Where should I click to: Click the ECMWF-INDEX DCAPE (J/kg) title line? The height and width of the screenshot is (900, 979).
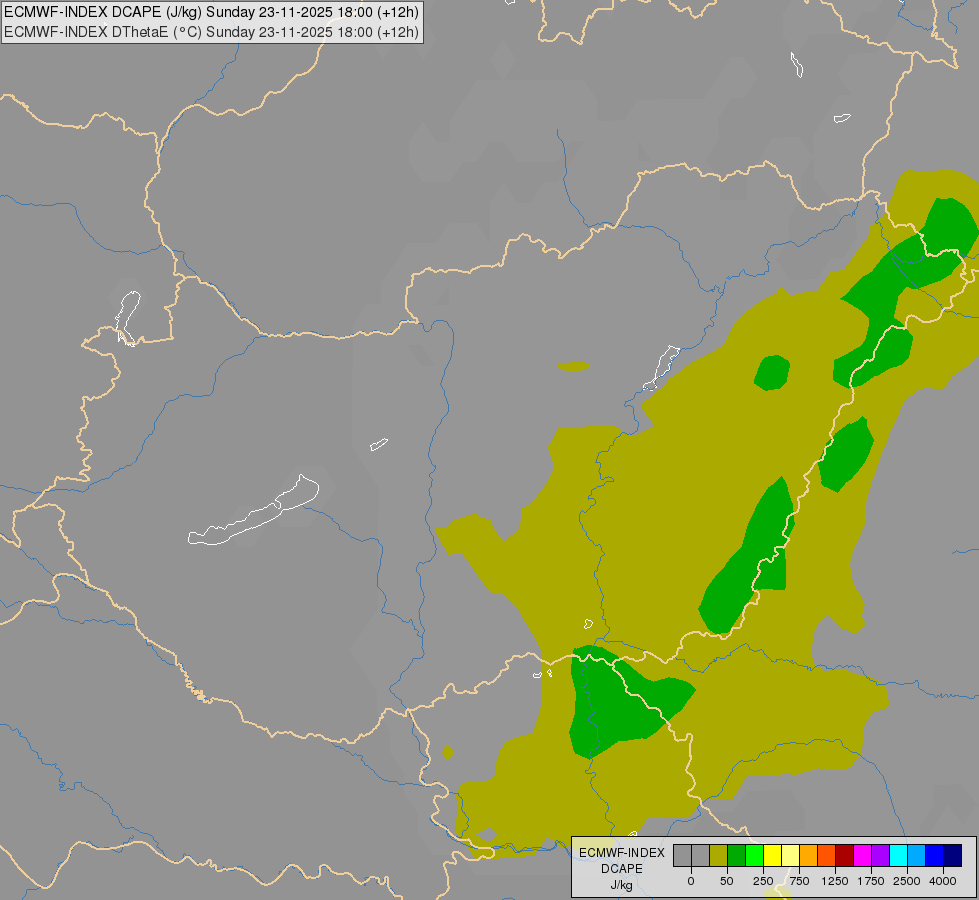(212, 12)
